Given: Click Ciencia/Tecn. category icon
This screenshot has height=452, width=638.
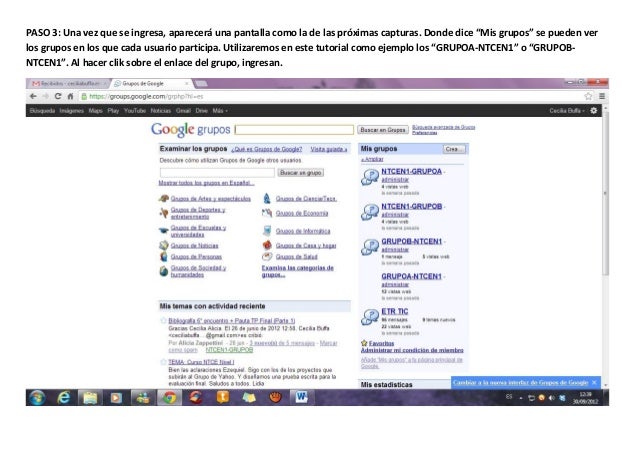Looking at the screenshot, I should pos(267,199).
